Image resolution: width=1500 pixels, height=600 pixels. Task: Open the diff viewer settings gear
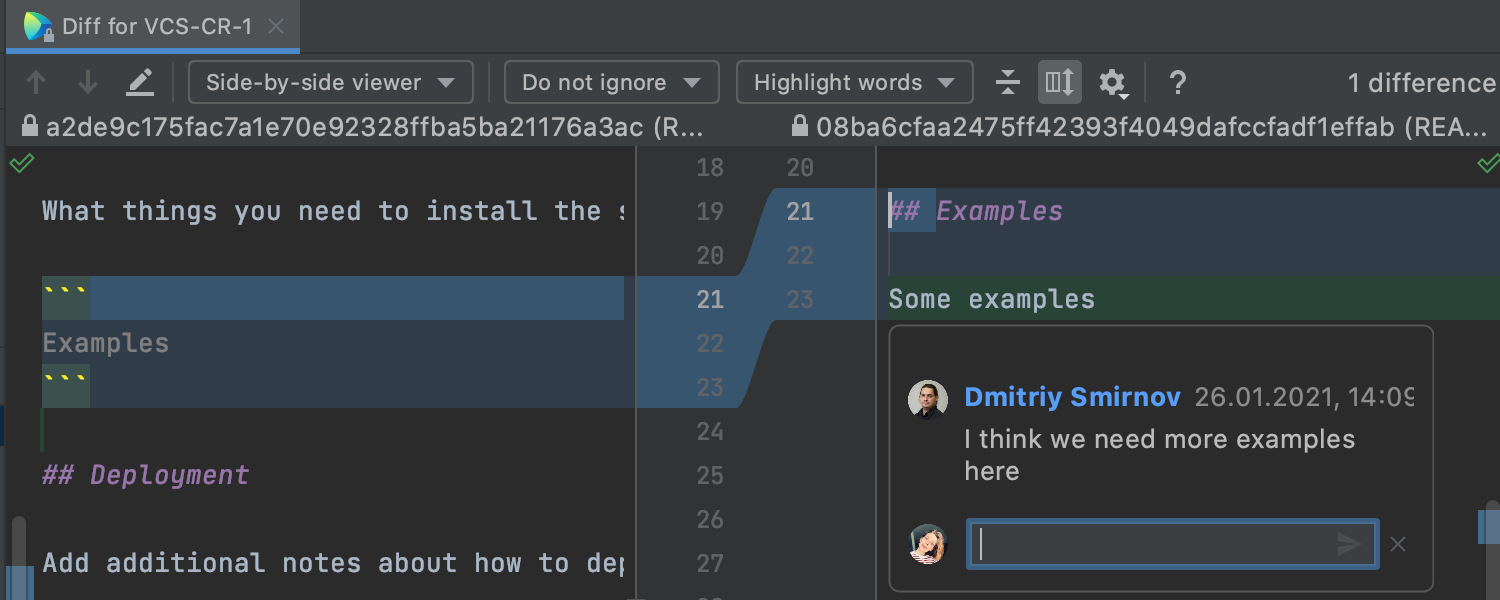click(1113, 82)
